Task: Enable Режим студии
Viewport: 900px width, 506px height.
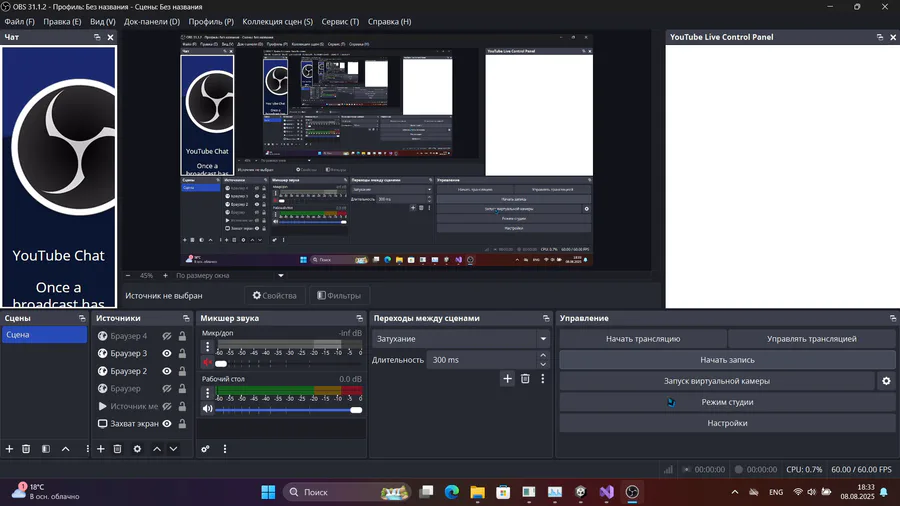Action: click(727, 402)
